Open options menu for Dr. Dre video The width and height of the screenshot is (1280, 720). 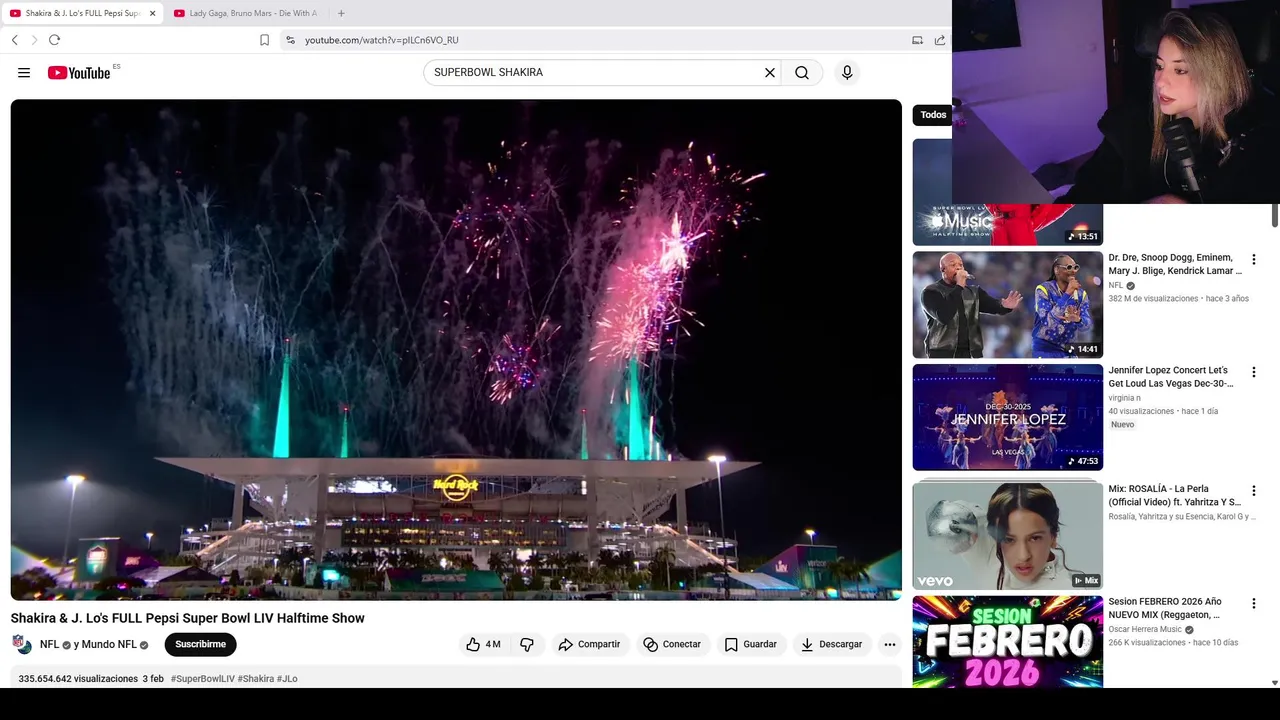point(1253,260)
